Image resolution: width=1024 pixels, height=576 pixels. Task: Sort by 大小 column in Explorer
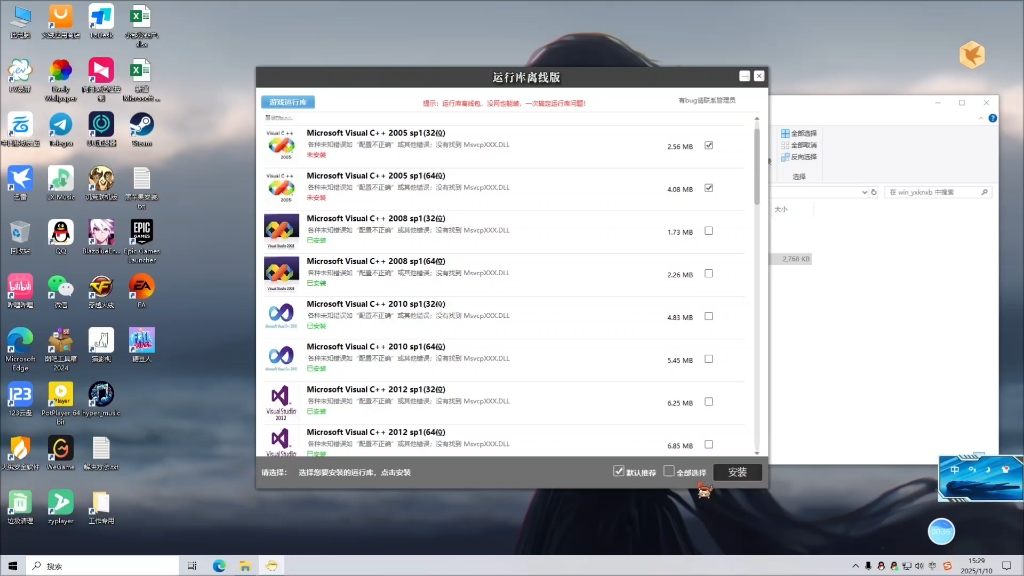(781, 210)
